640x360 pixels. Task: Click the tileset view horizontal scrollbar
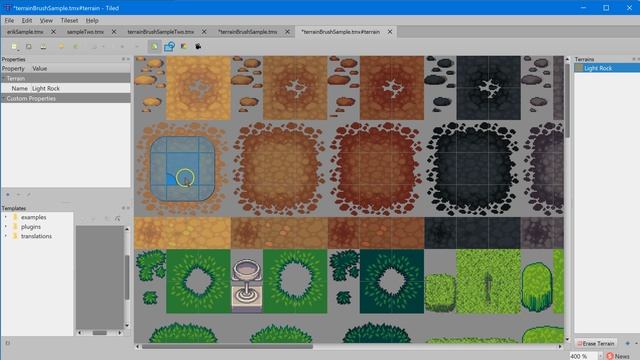[x=227, y=347]
